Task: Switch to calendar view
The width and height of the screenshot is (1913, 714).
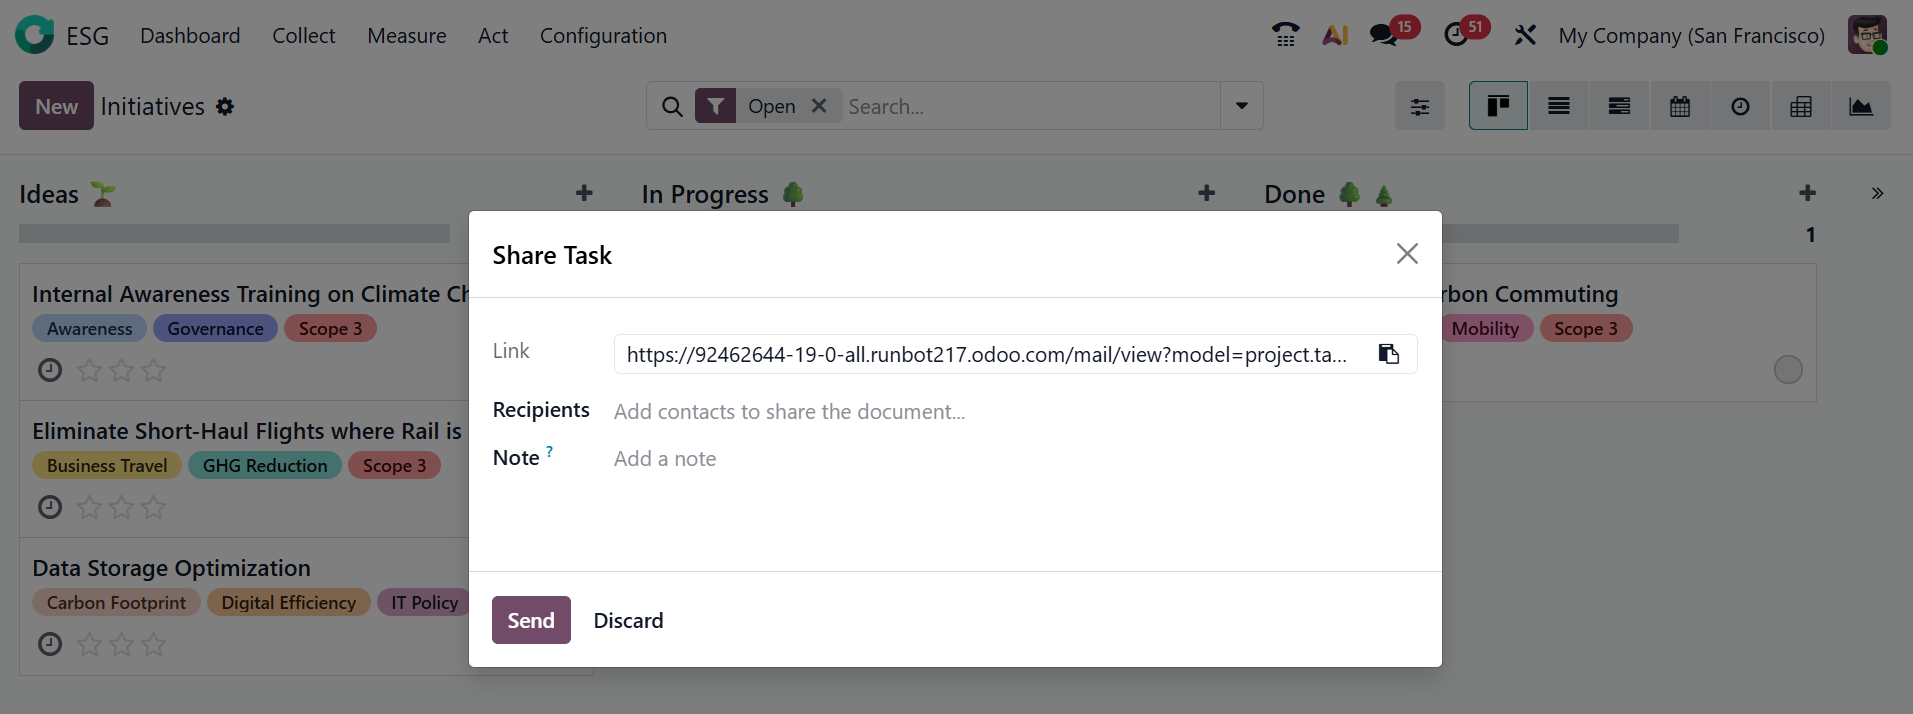Action: click(1680, 106)
